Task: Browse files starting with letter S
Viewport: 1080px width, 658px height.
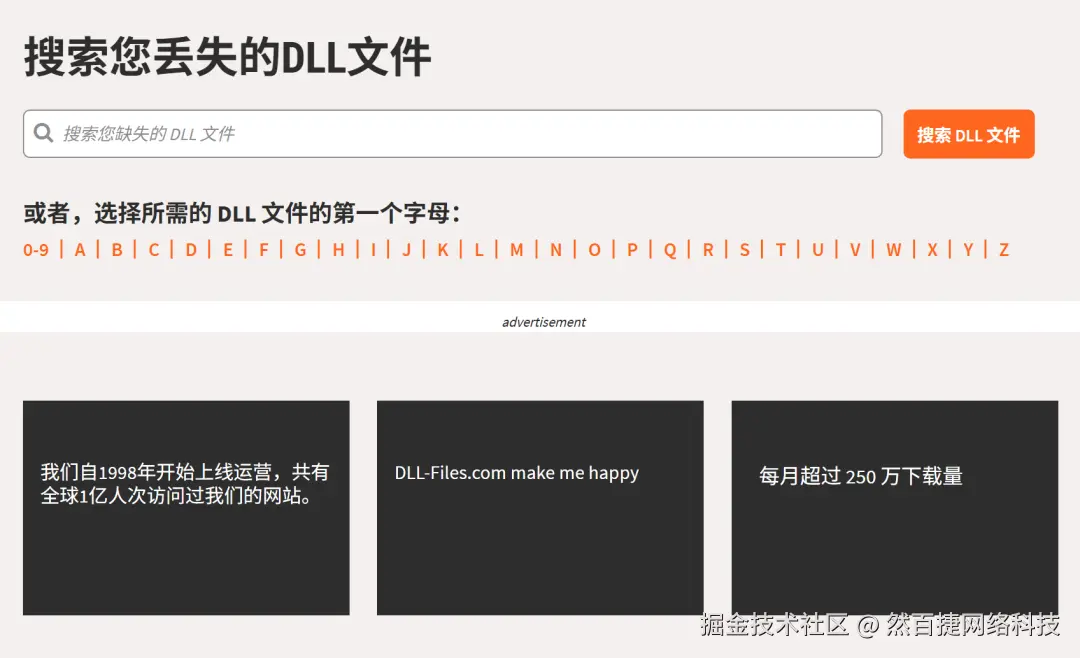Action: pyautogui.click(x=744, y=250)
